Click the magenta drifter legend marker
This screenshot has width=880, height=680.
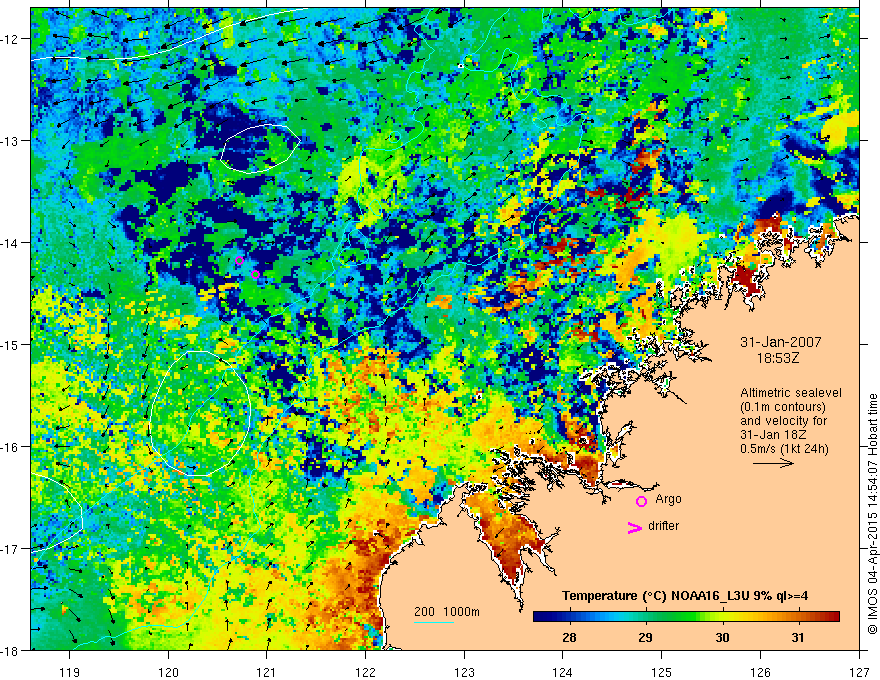tap(635, 528)
